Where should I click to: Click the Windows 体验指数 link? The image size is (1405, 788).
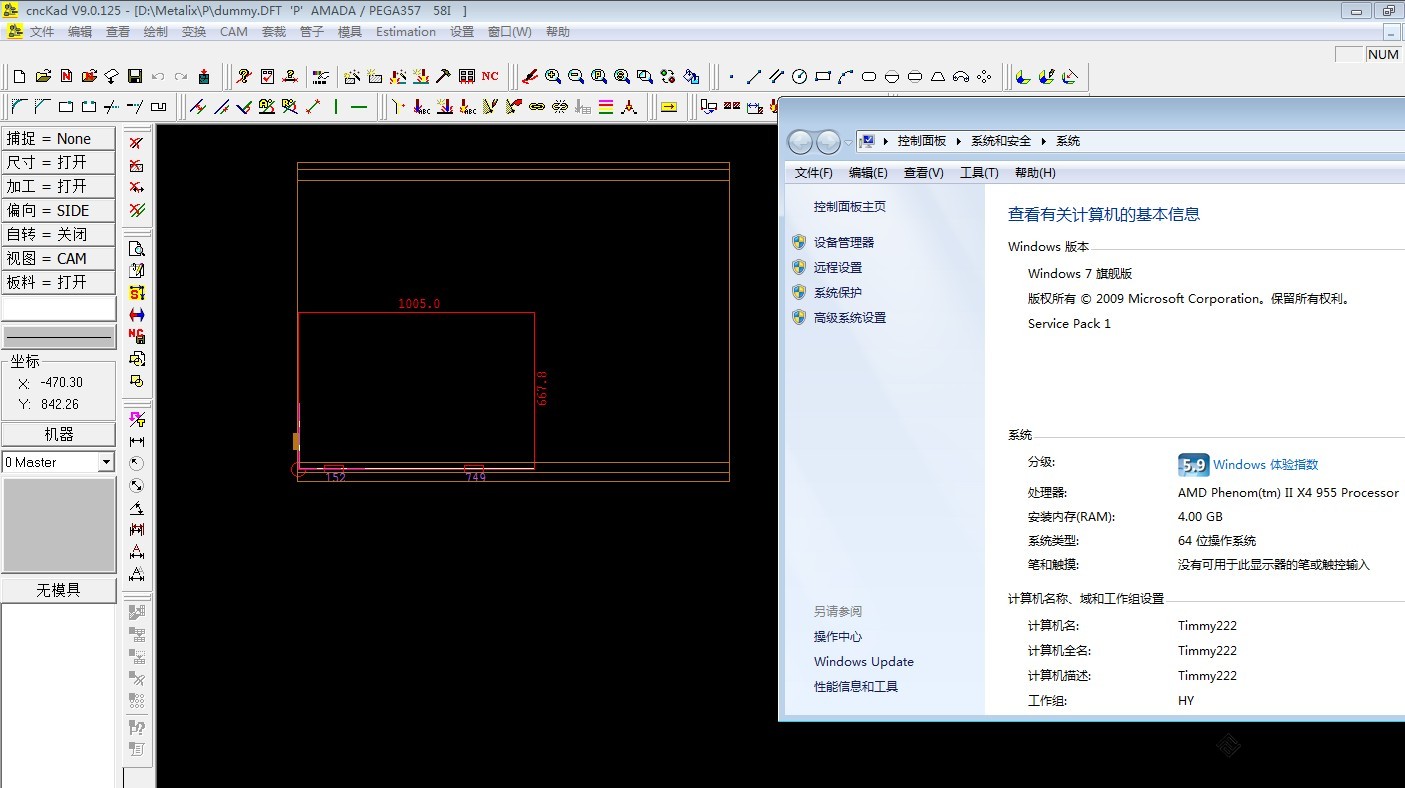[x=1265, y=464]
